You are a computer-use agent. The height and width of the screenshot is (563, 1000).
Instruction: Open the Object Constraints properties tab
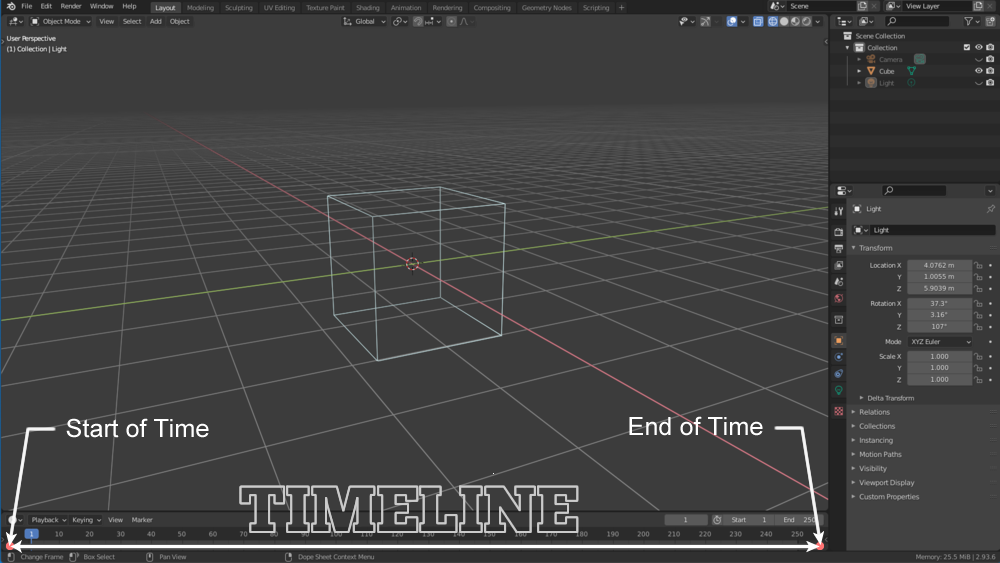[x=839, y=374]
